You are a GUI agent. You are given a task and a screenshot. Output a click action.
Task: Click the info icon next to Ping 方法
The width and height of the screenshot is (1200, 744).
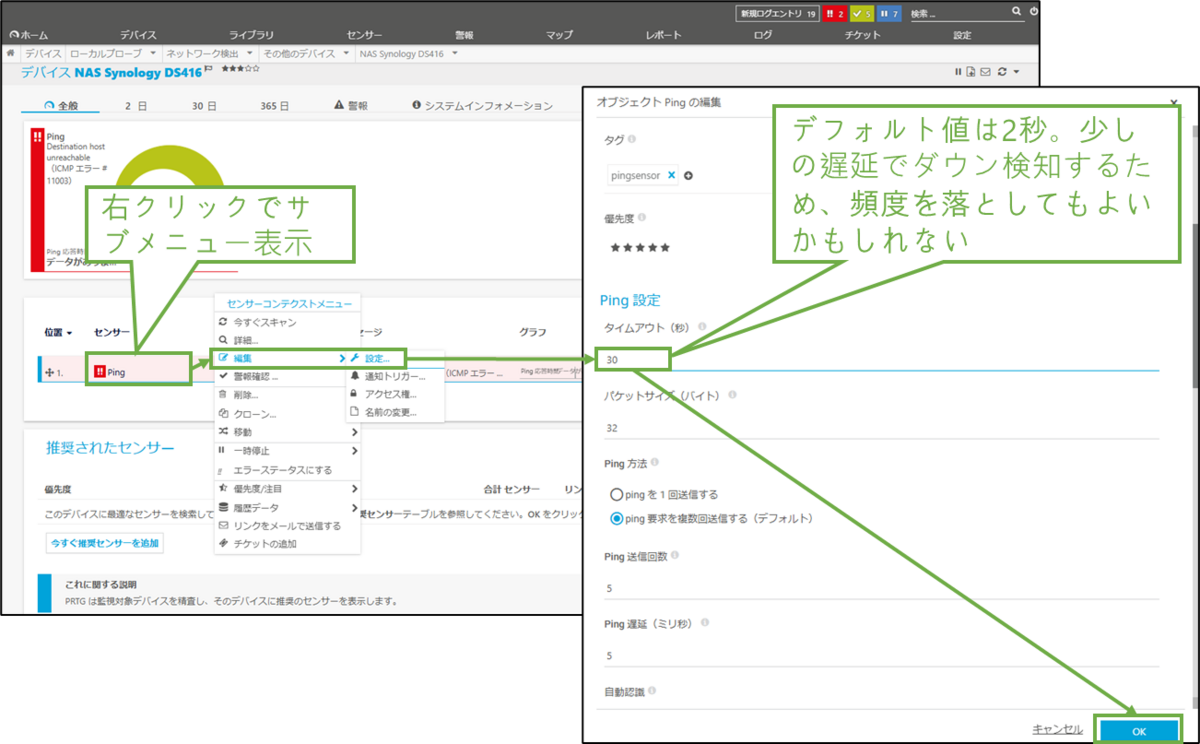[x=656, y=463]
